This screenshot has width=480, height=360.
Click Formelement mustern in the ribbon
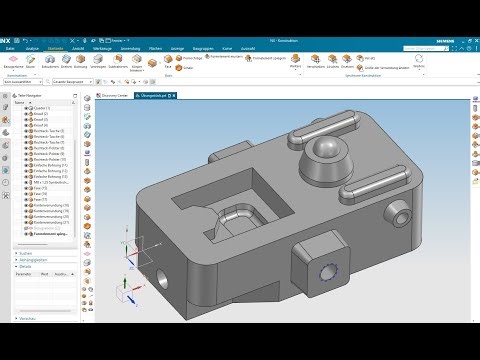[224, 57]
